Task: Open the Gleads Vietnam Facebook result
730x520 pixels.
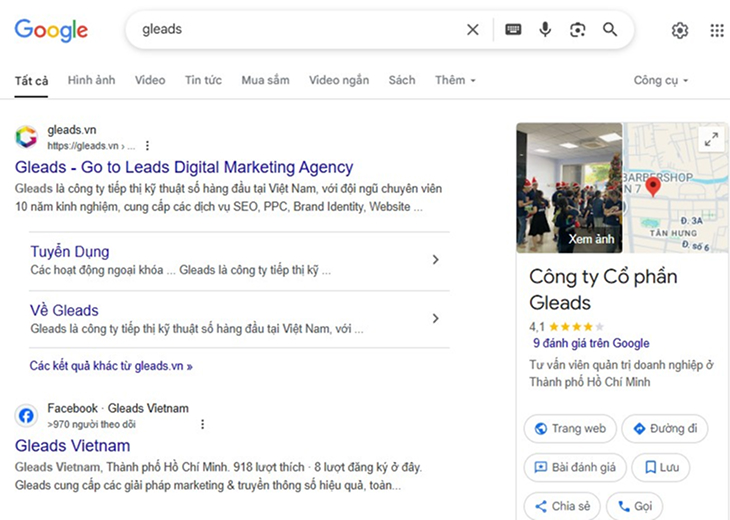Action: (73, 446)
